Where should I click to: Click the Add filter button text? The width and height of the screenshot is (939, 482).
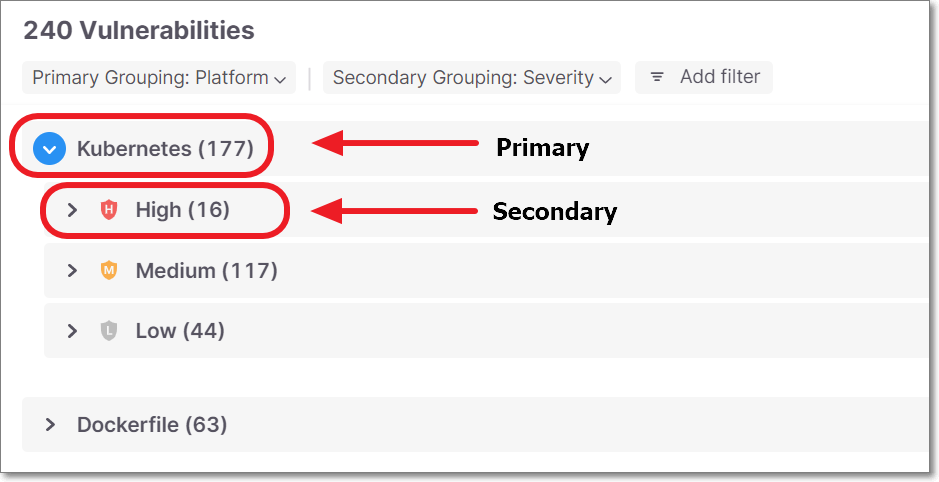[x=720, y=77]
